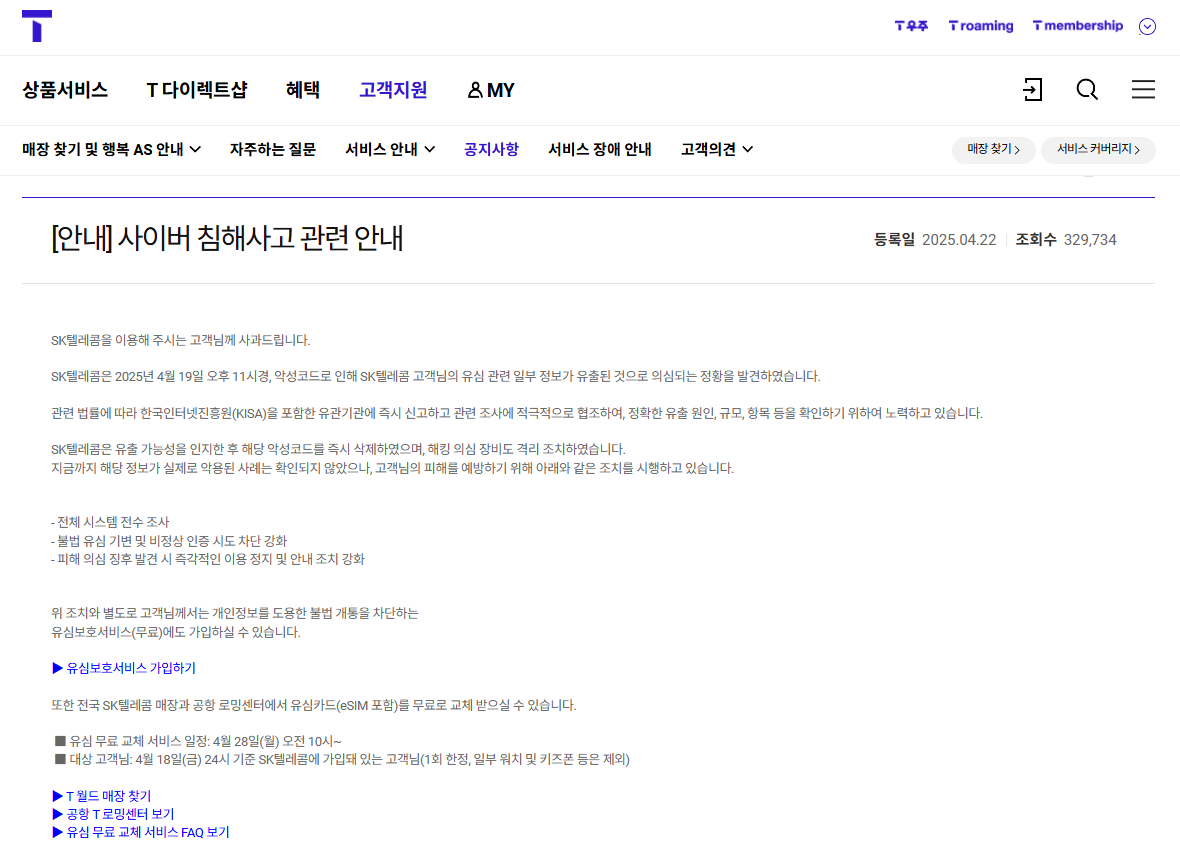Click the line '전체 시스템 전수 조사'
1180x847 pixels.
point(110,522)
